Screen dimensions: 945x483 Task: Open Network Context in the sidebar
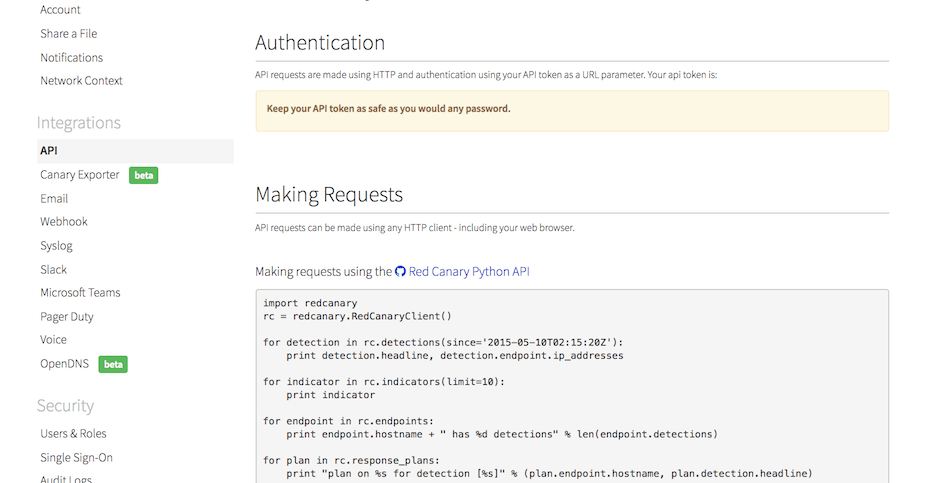point(81,81)
